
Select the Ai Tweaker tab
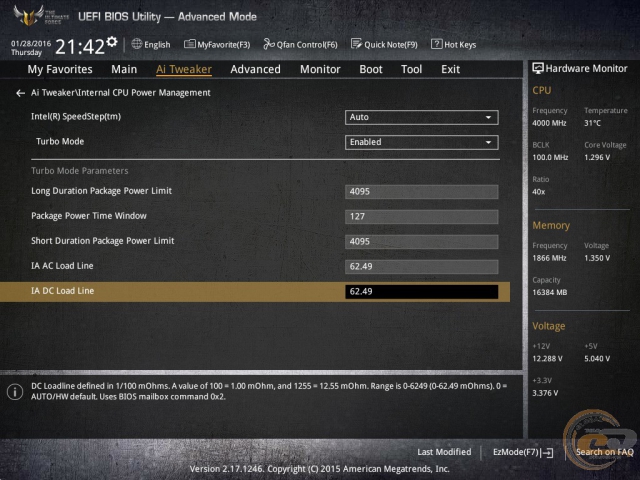pos(184,69)
